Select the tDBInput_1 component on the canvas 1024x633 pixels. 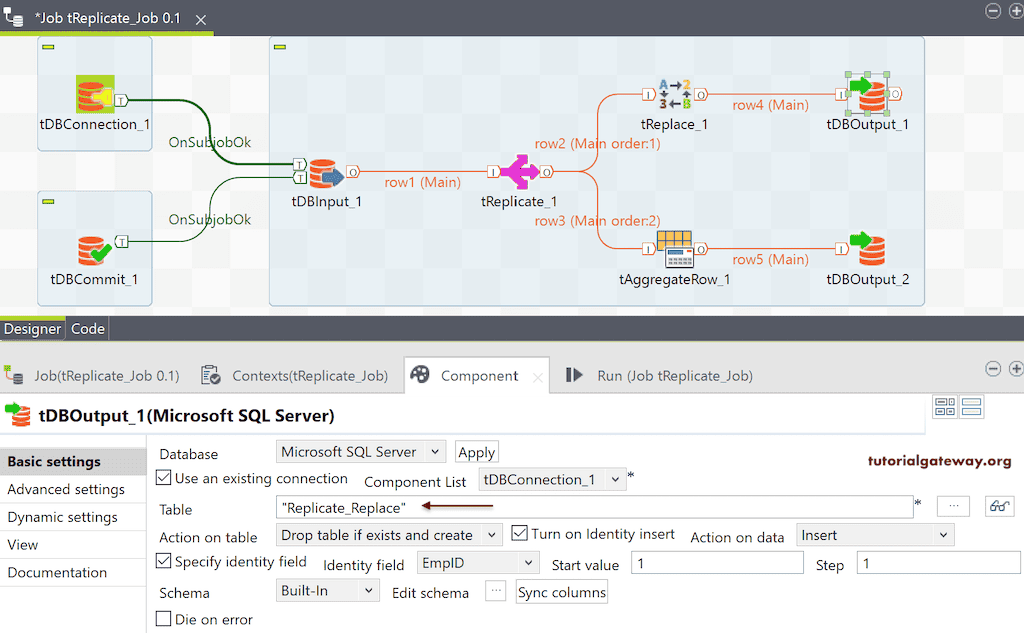pyautogui.click(x=327, y=173)
